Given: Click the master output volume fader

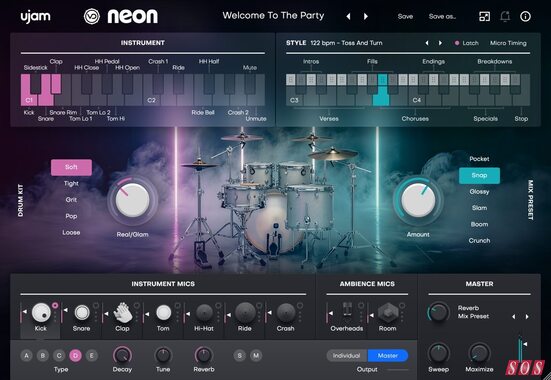Looking at the screenshot, I should pyautogui.click(x=521, y=349).
